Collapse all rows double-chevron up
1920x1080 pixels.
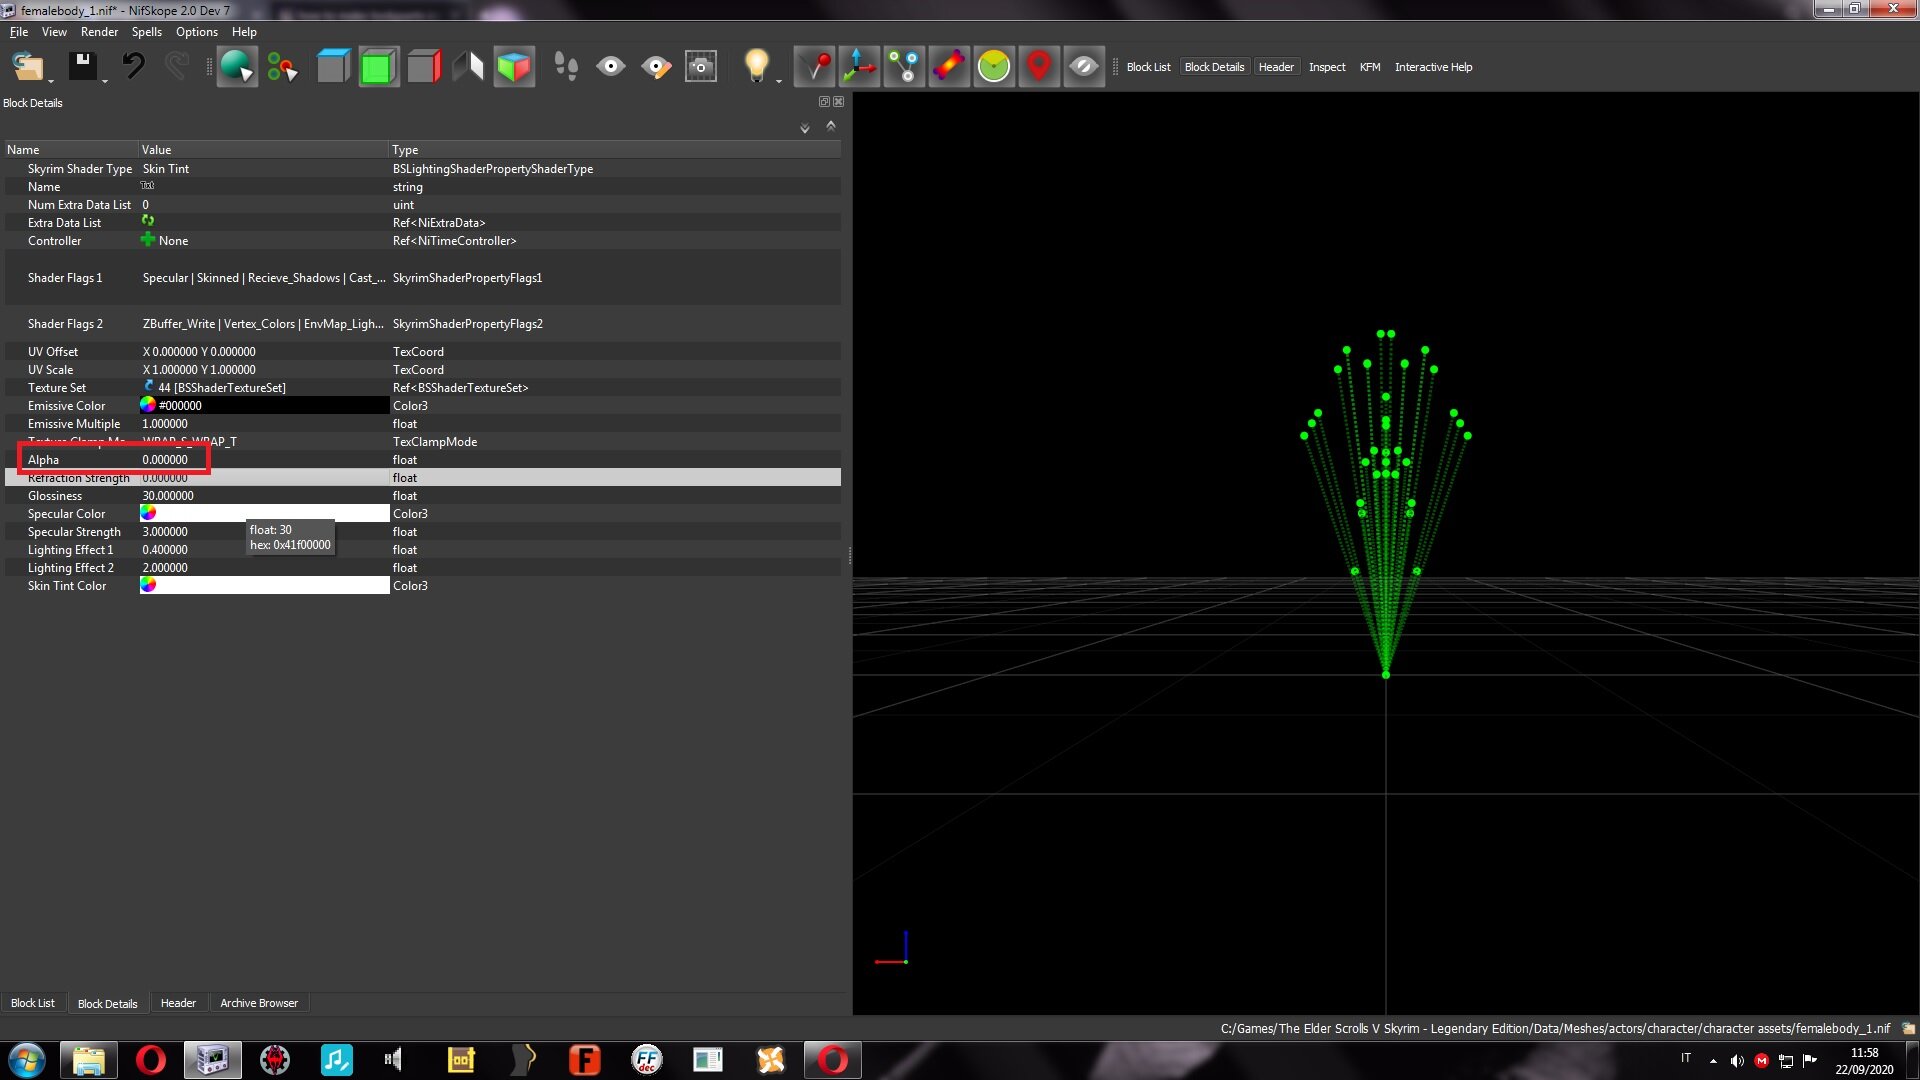tap(831, 126)
